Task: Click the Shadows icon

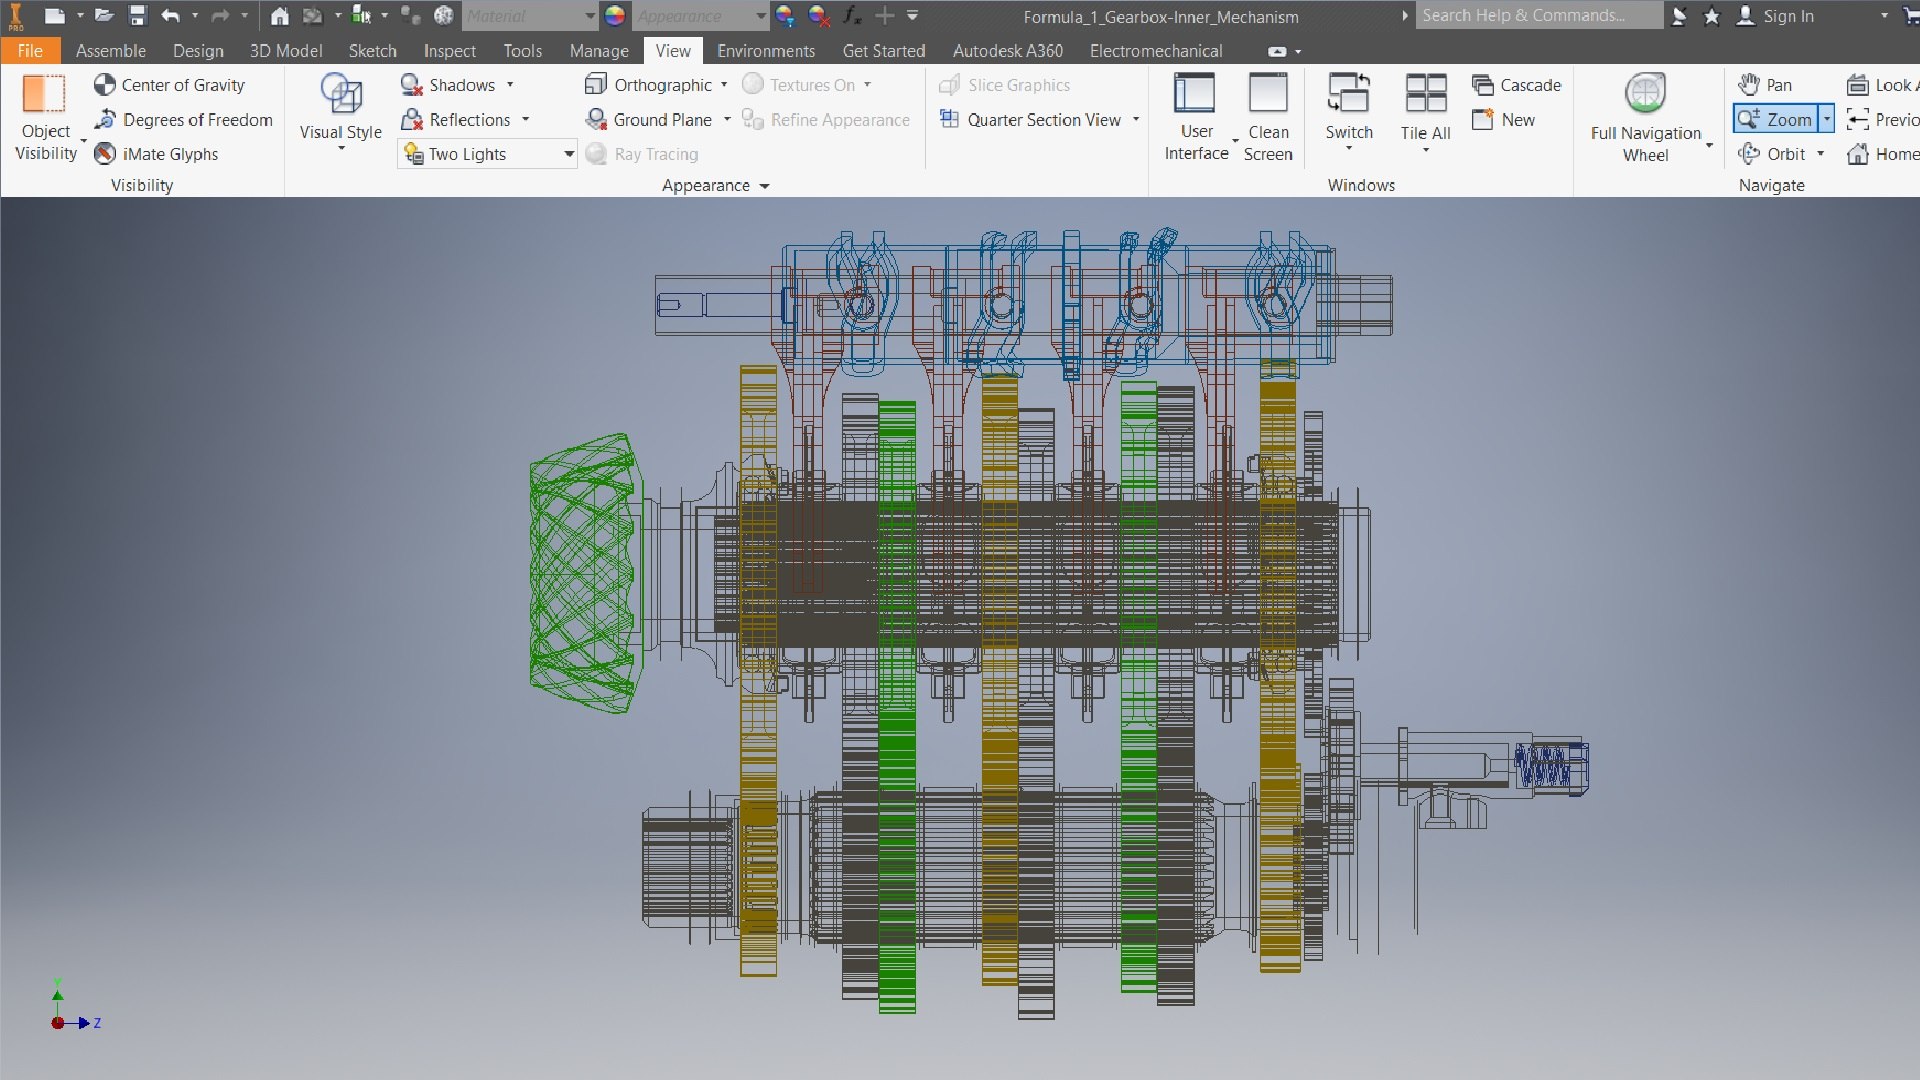Action: point(411,85)
